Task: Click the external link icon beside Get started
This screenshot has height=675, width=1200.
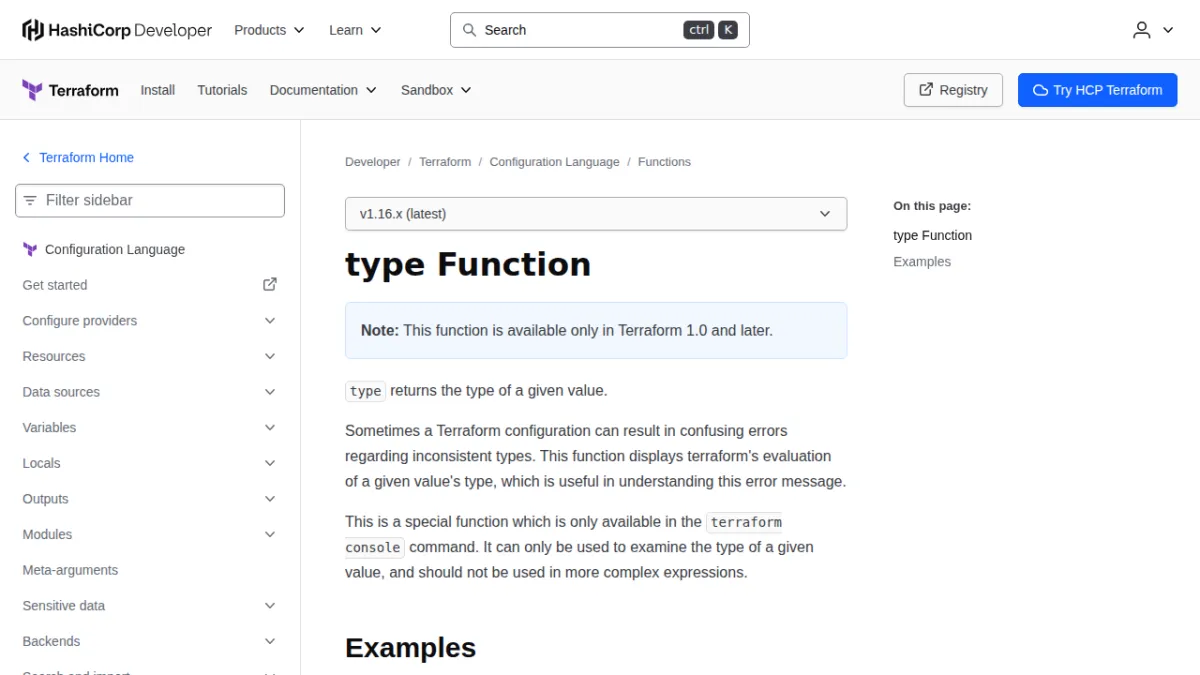Action: pyautogui.click(x=270, y=285)
